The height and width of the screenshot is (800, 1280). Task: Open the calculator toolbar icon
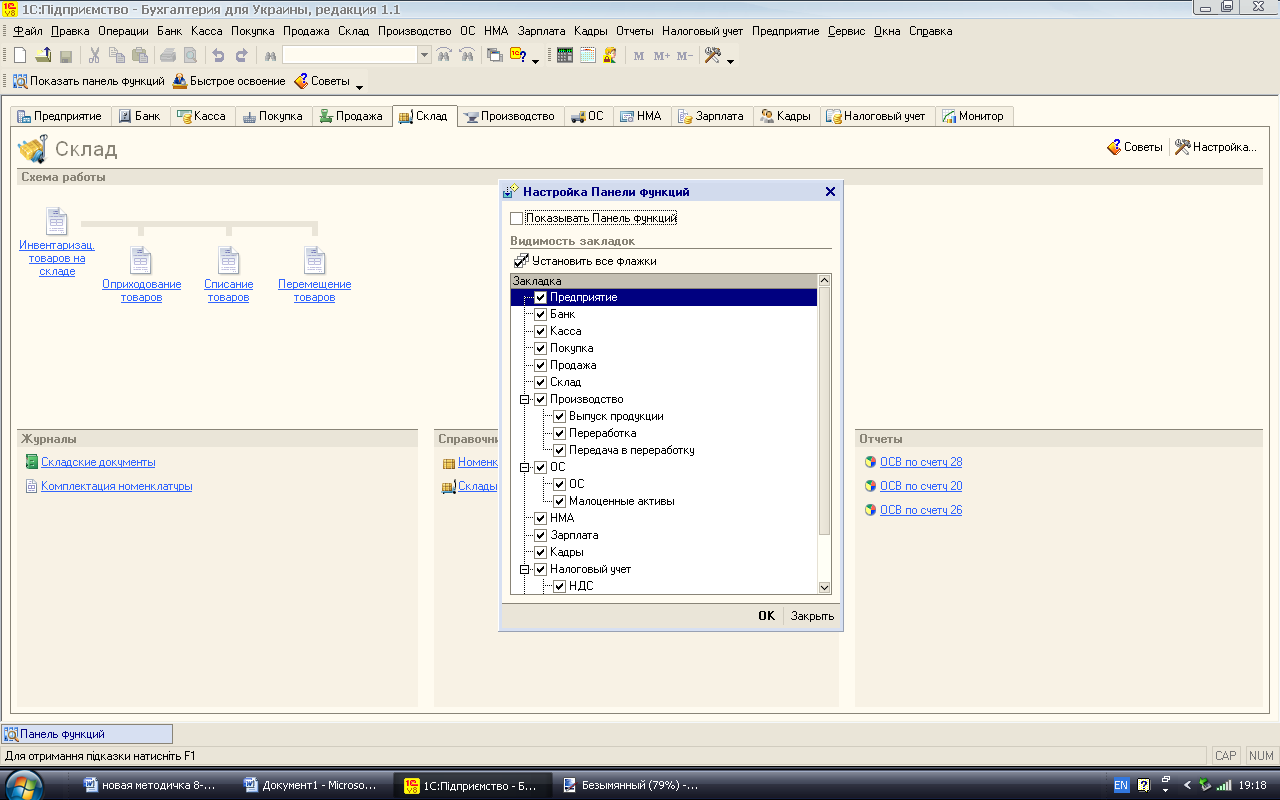pos(565,56)
